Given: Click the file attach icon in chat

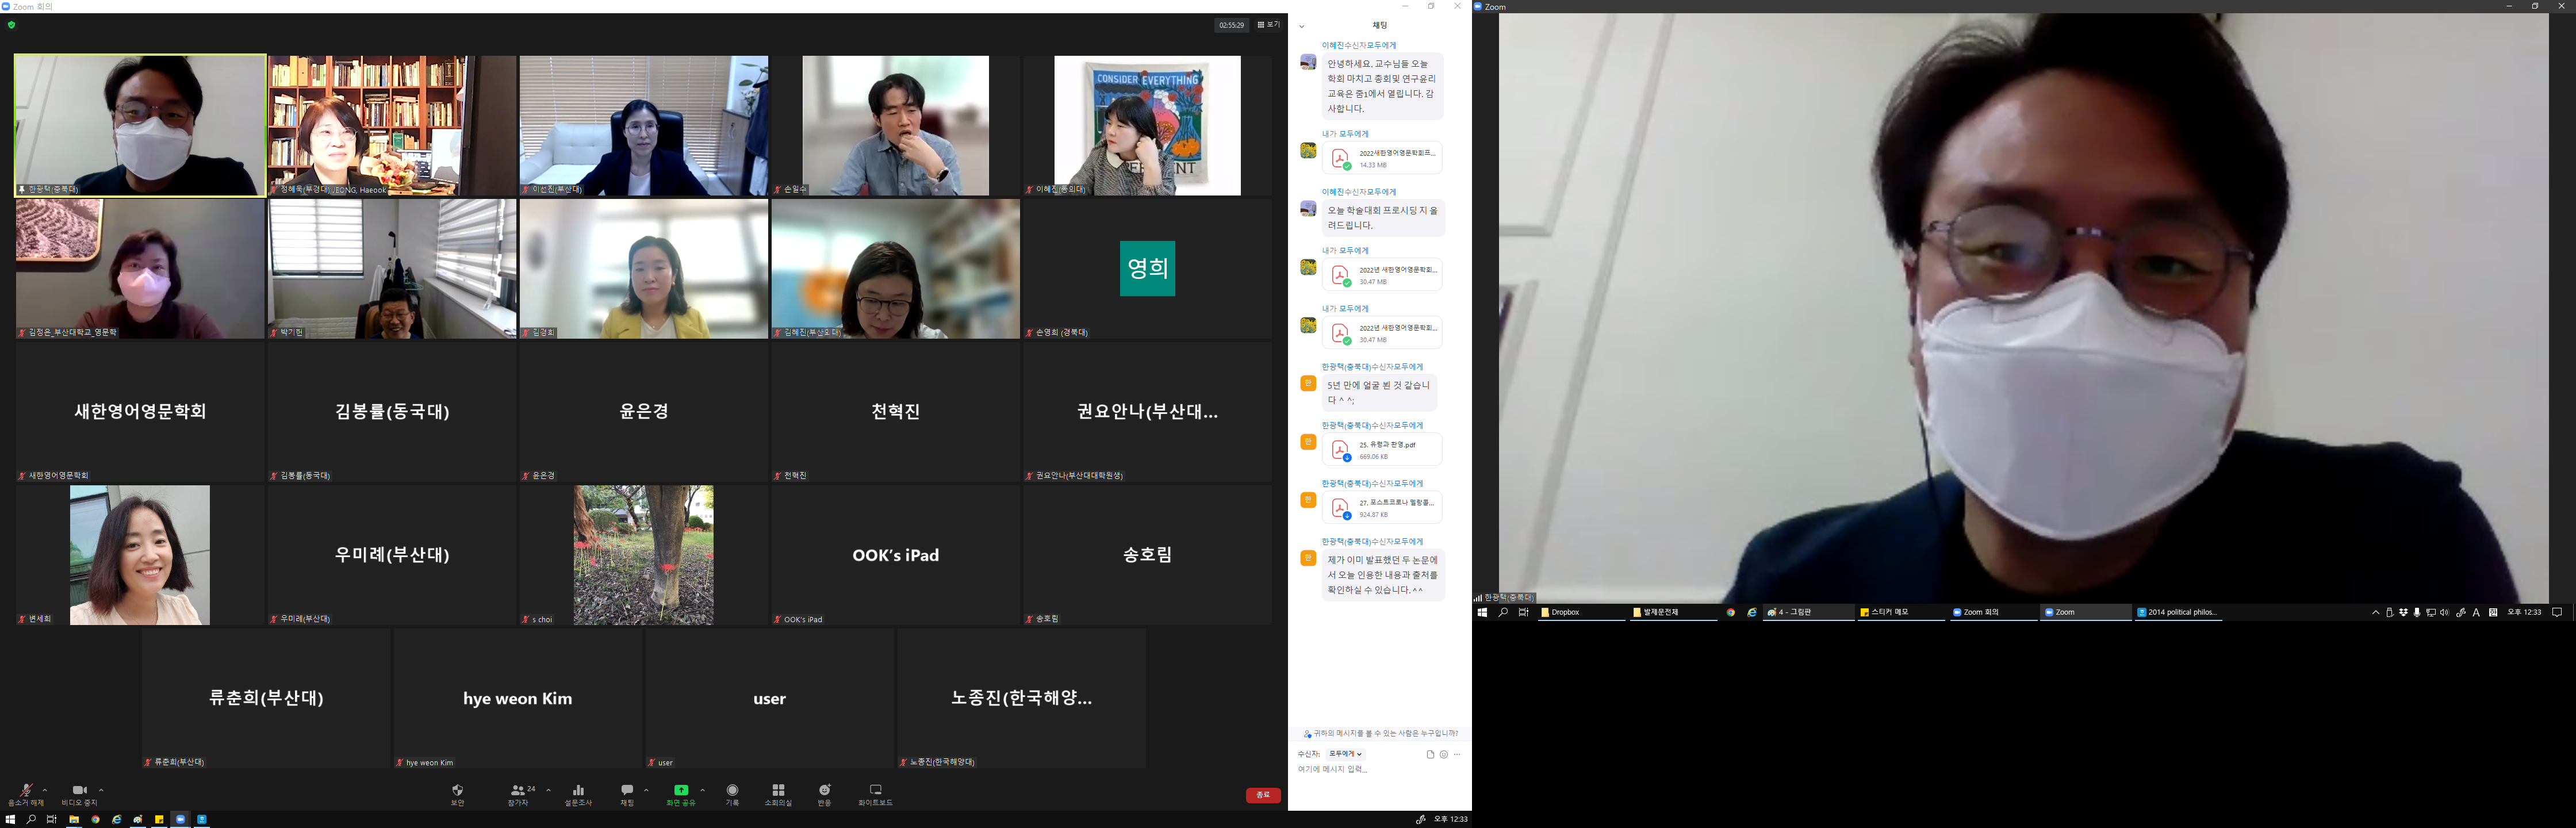Looking at the screenshot, I should [x=1430, y=754].
